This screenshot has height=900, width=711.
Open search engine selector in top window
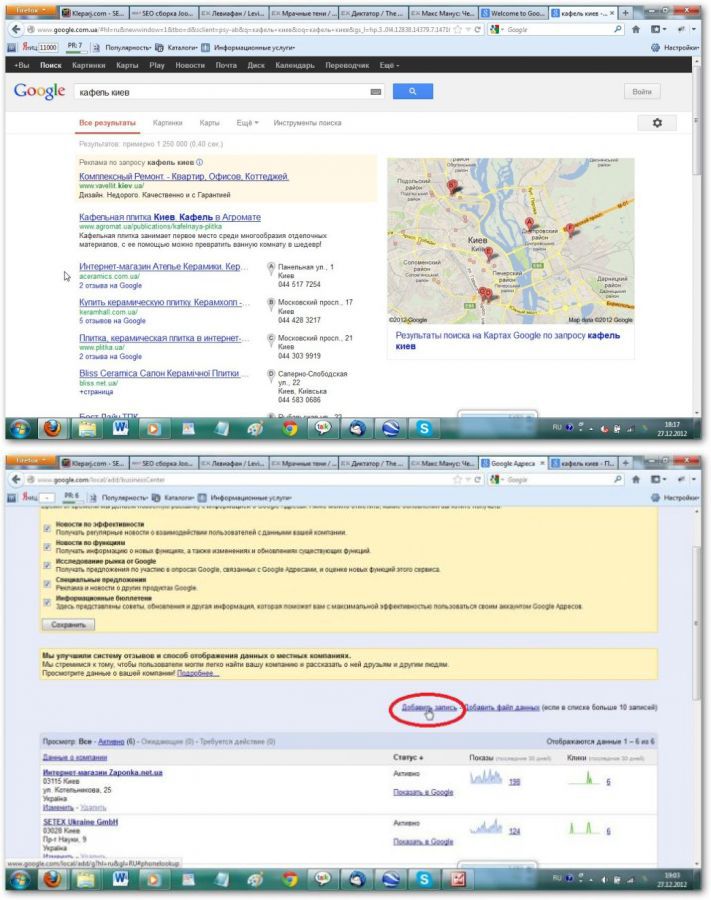pos(497,29)
